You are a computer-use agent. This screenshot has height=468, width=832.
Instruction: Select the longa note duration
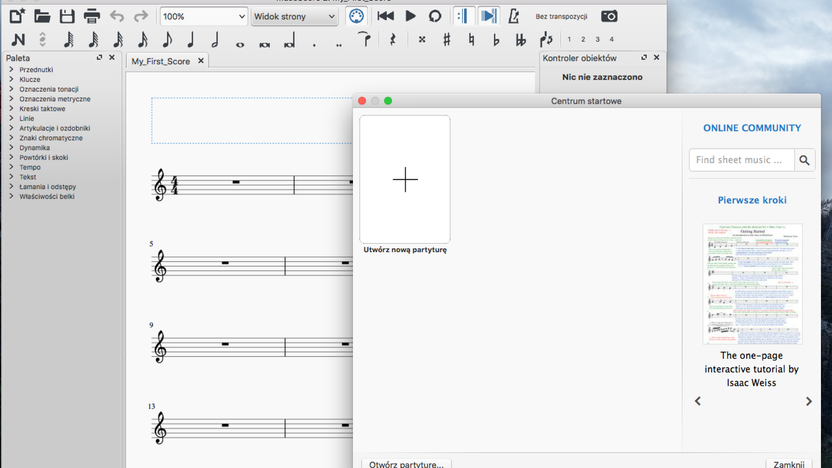click(x=289, y=41)
